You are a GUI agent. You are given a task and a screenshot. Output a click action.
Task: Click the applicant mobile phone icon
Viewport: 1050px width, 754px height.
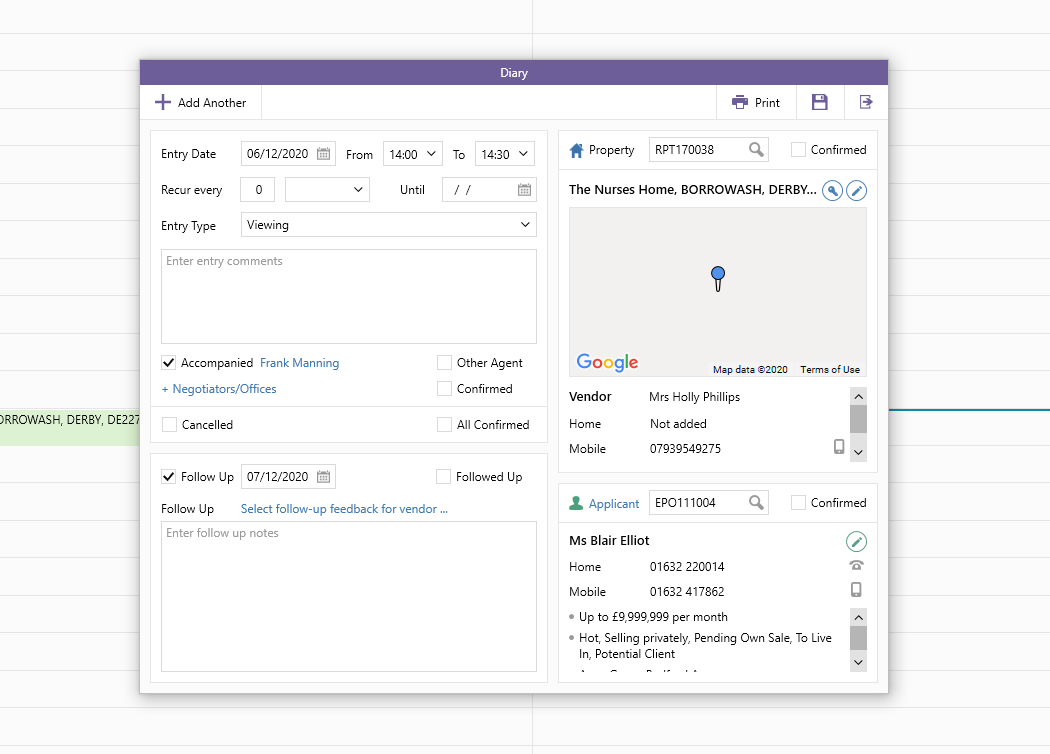856,589
